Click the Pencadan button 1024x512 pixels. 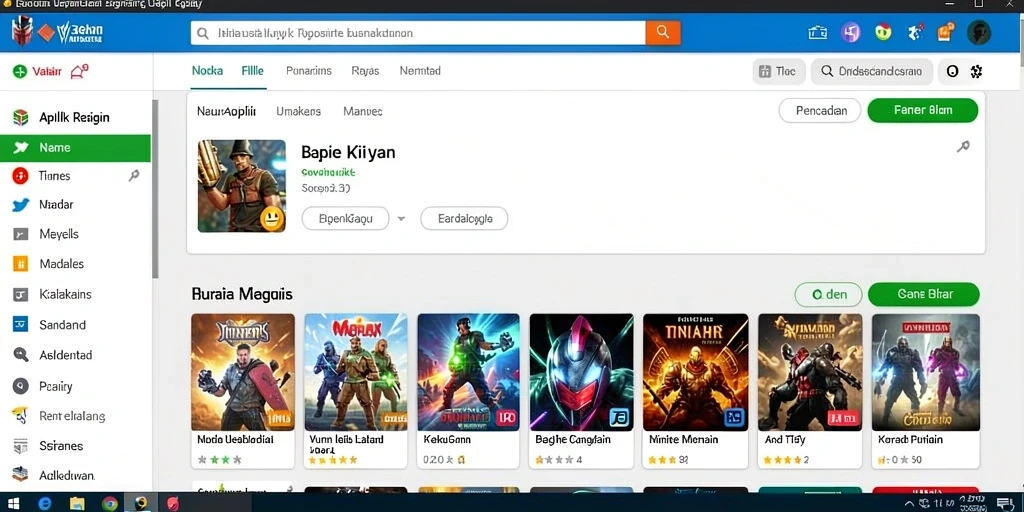tap(821, 110)
